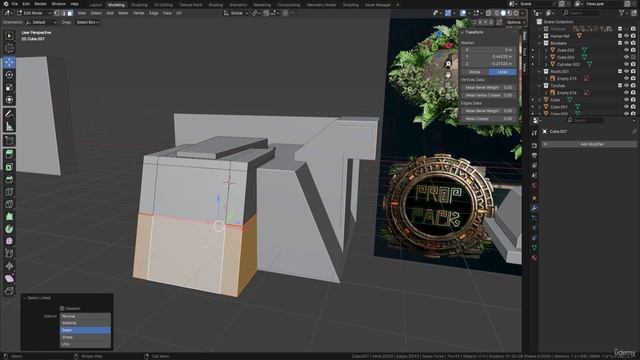The image size is (640, 360).
Task: Pick the Poly Build tool
Action: click(x=9, y=217)
